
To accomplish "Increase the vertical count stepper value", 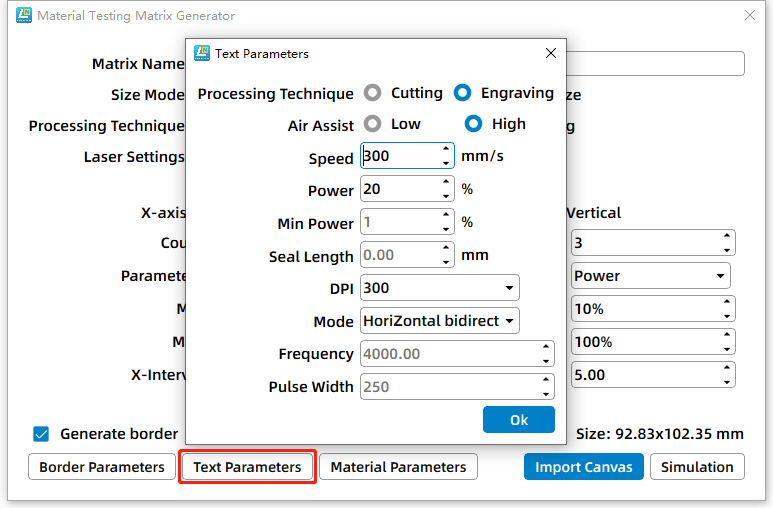I will click(x=726, y=237).
